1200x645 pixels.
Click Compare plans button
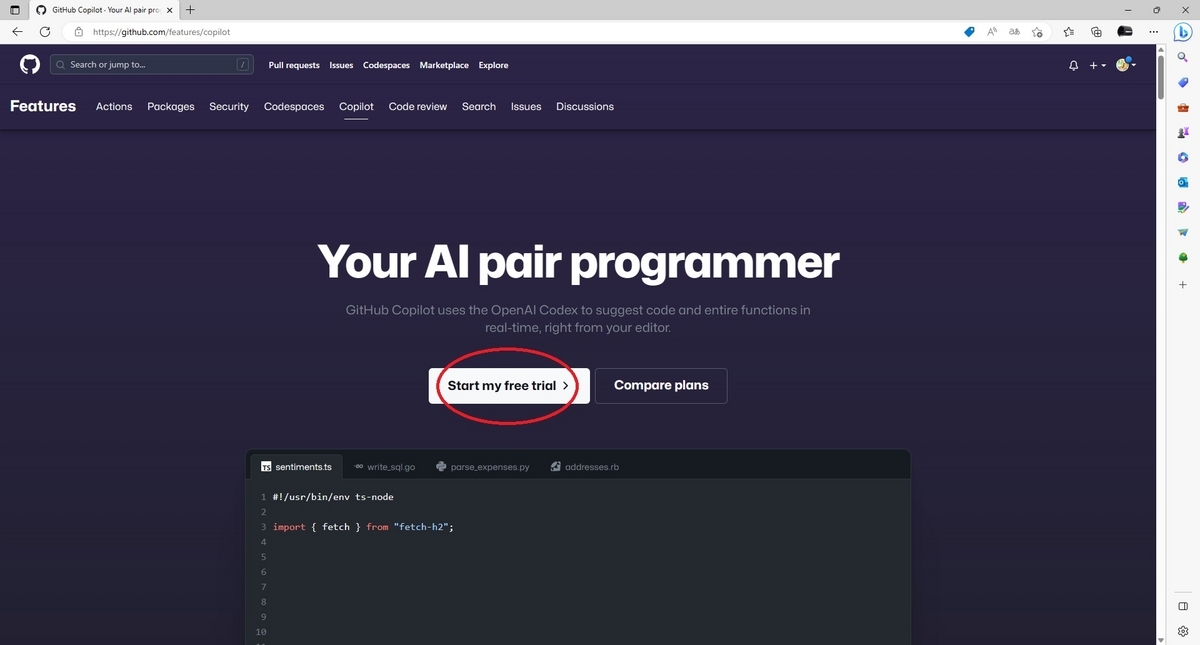[x=661, y=386]
